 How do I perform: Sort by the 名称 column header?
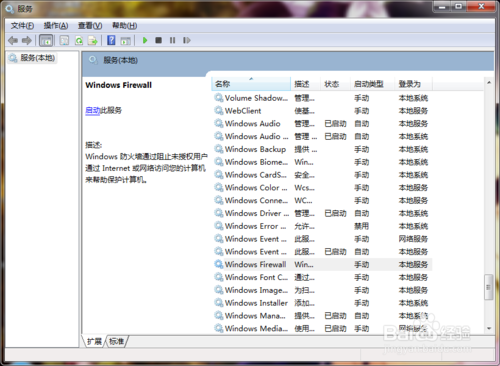click(251, 84)
